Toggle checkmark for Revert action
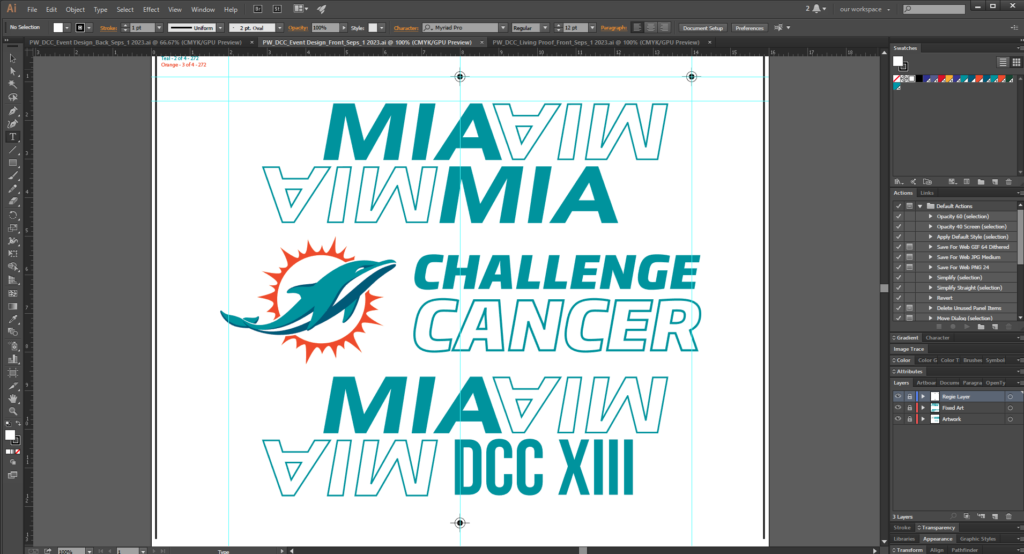 coord(899,298)
